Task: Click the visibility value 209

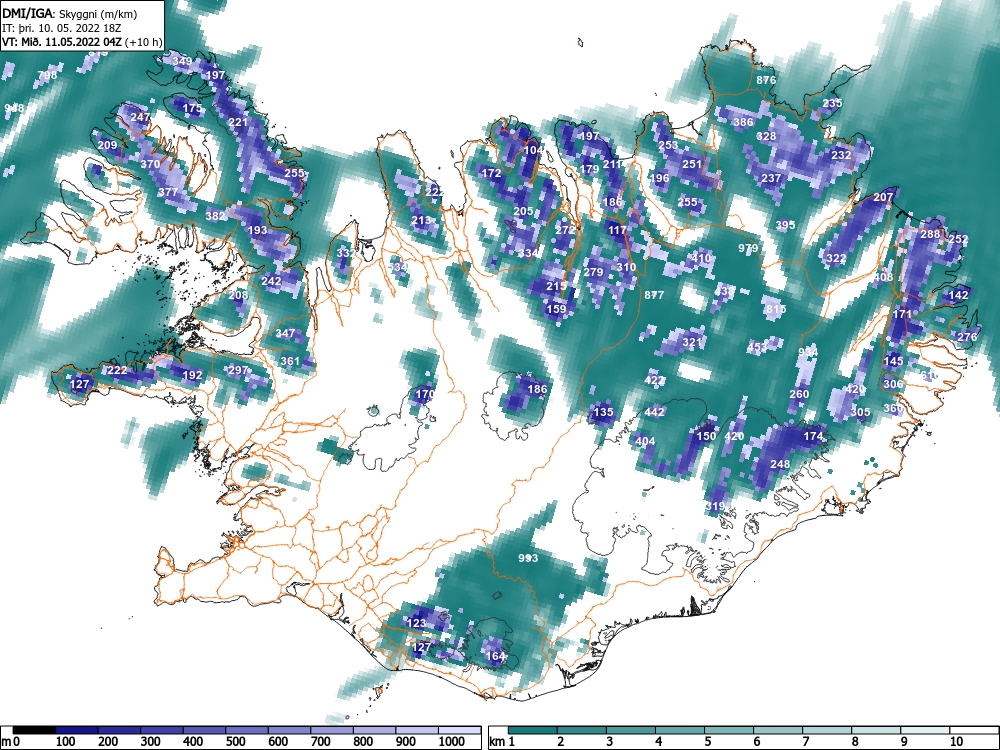Action: 107,145
